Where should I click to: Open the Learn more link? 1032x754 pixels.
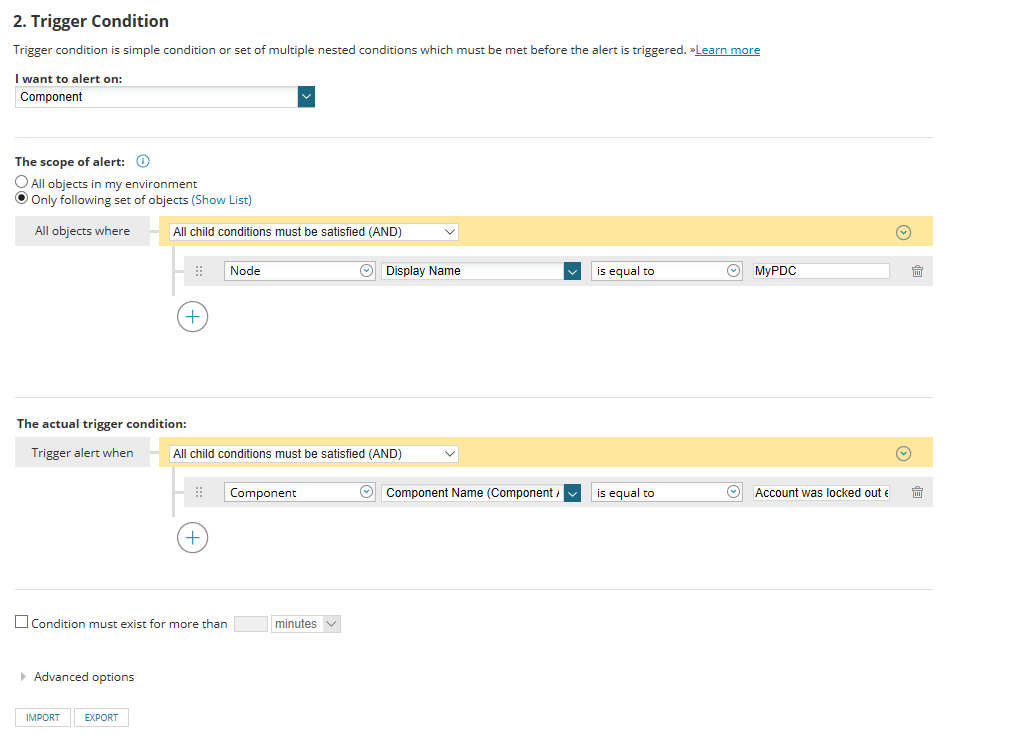[727, 50]
